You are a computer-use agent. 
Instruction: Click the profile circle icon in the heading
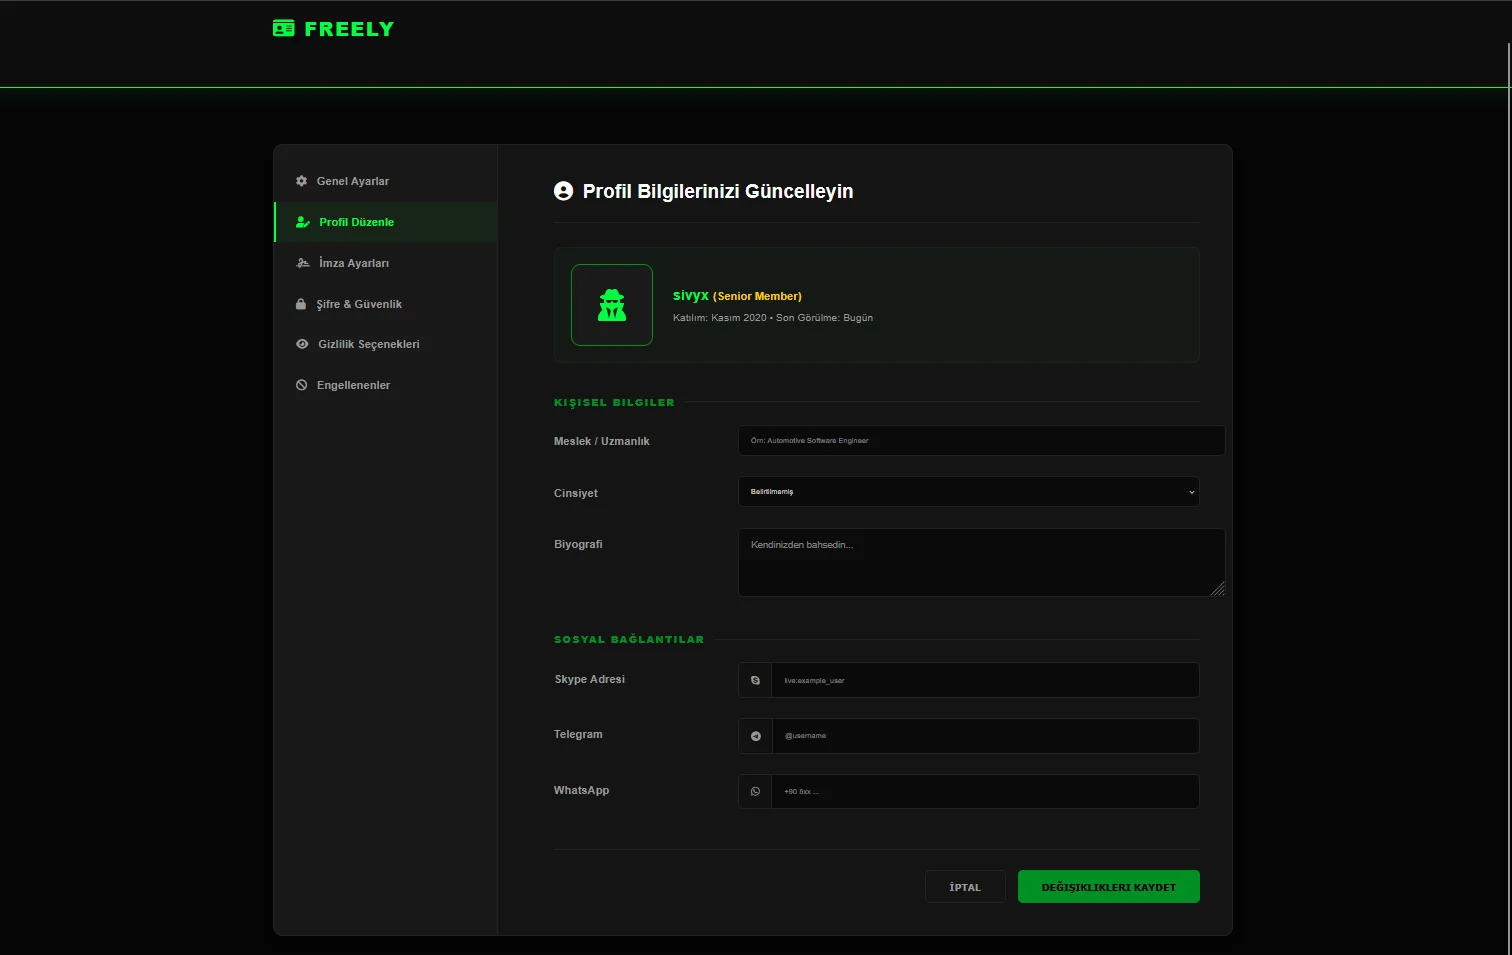click(x=564, y=191)
